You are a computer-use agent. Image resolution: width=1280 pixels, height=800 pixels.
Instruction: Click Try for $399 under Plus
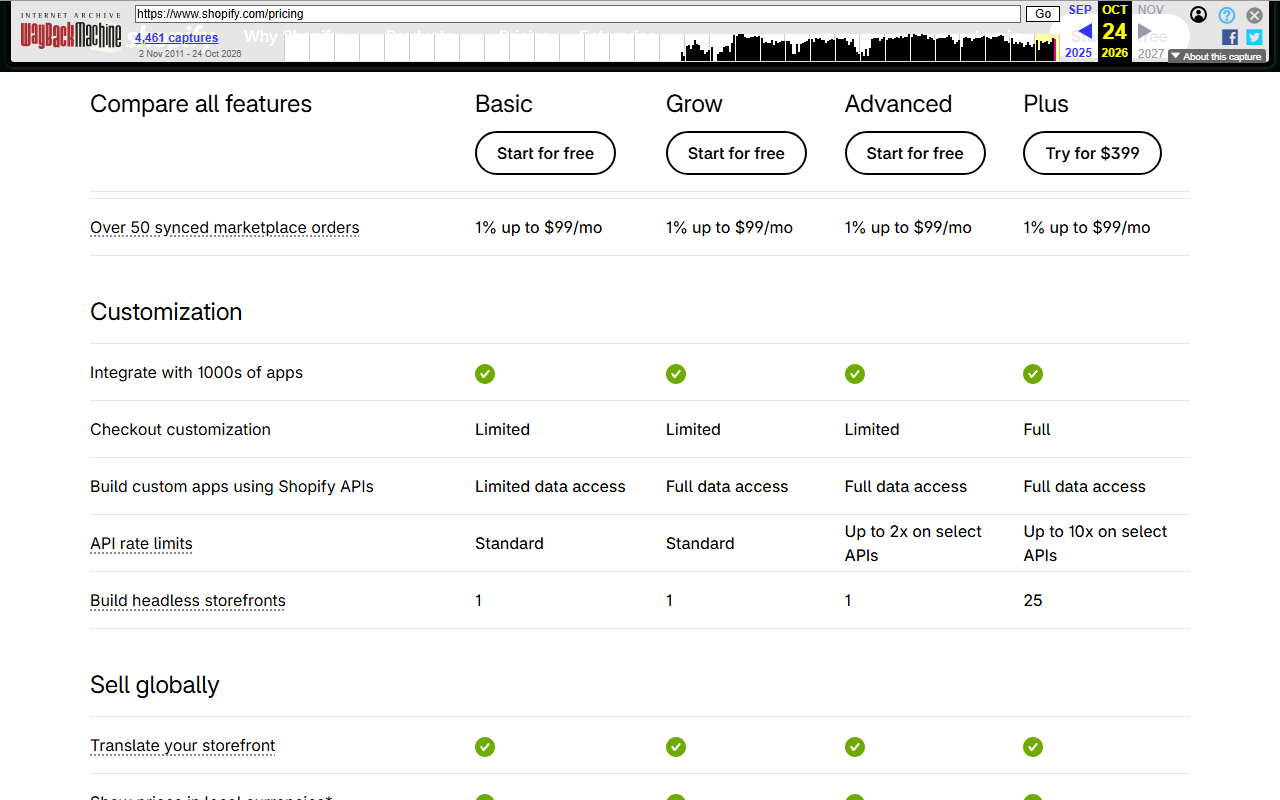pos(1092,153)
